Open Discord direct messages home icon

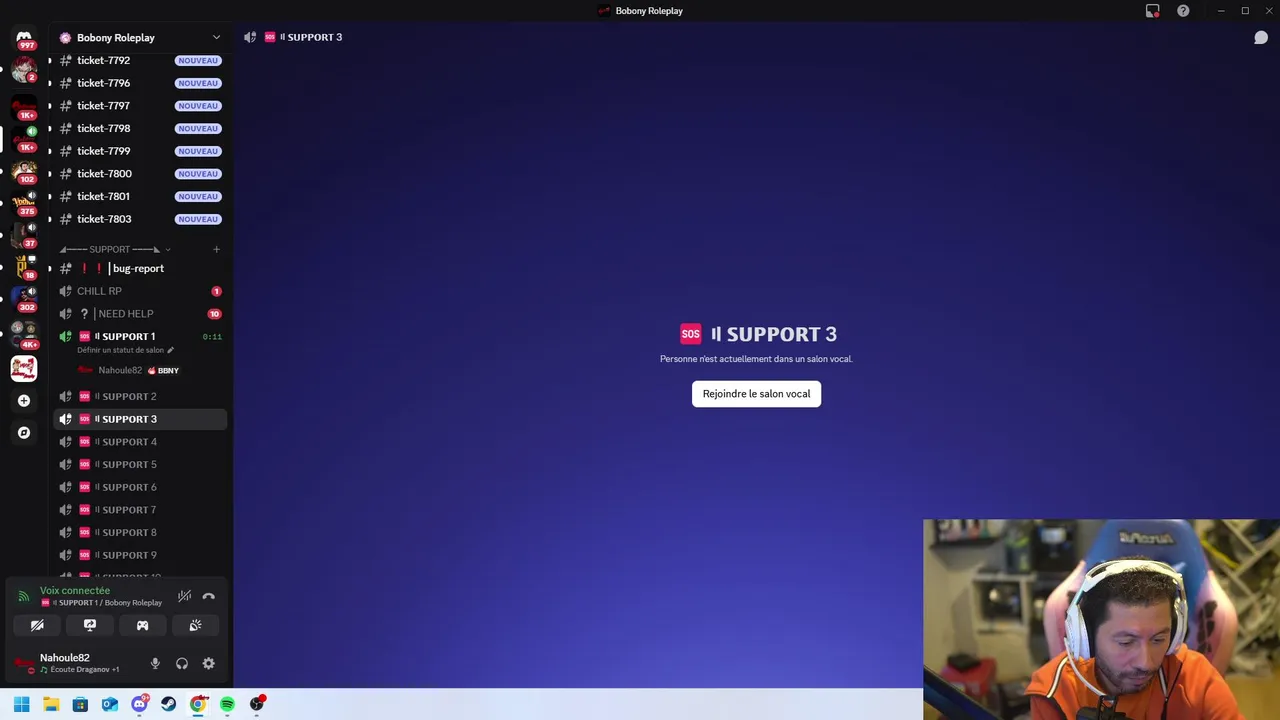(24, 38)
